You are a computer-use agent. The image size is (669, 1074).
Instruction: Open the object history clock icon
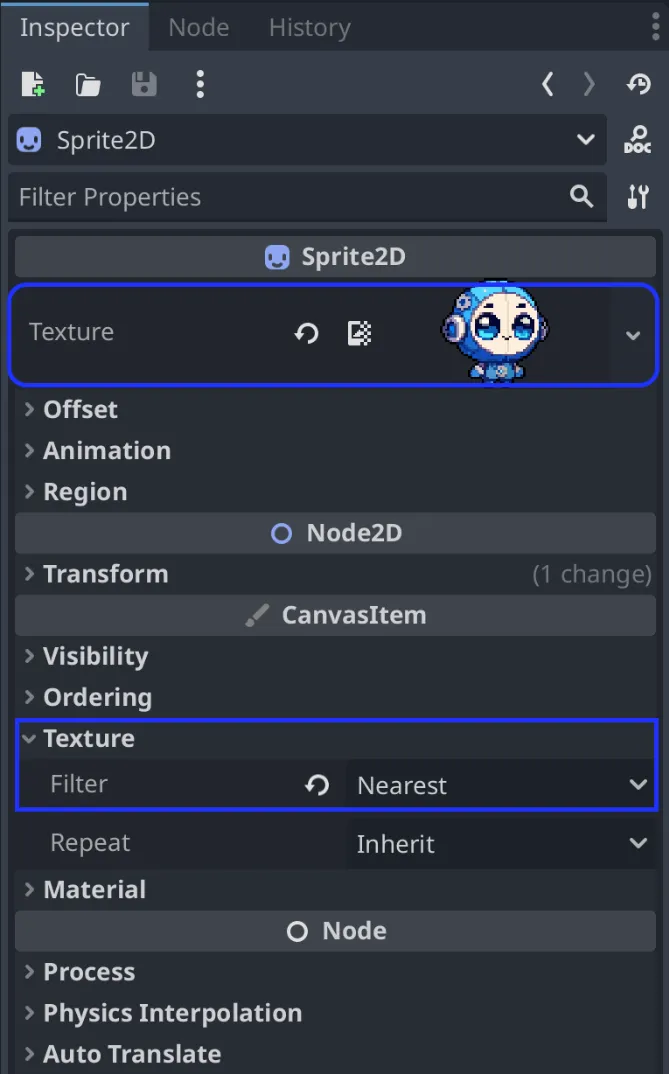coord(638,85)
